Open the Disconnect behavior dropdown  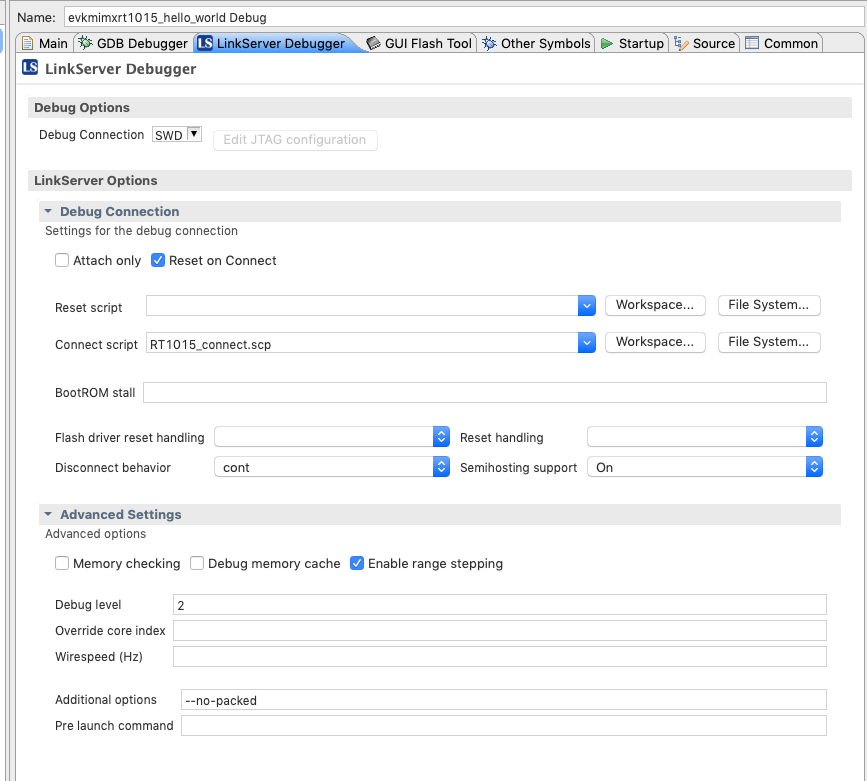click(x=332, y=467)
